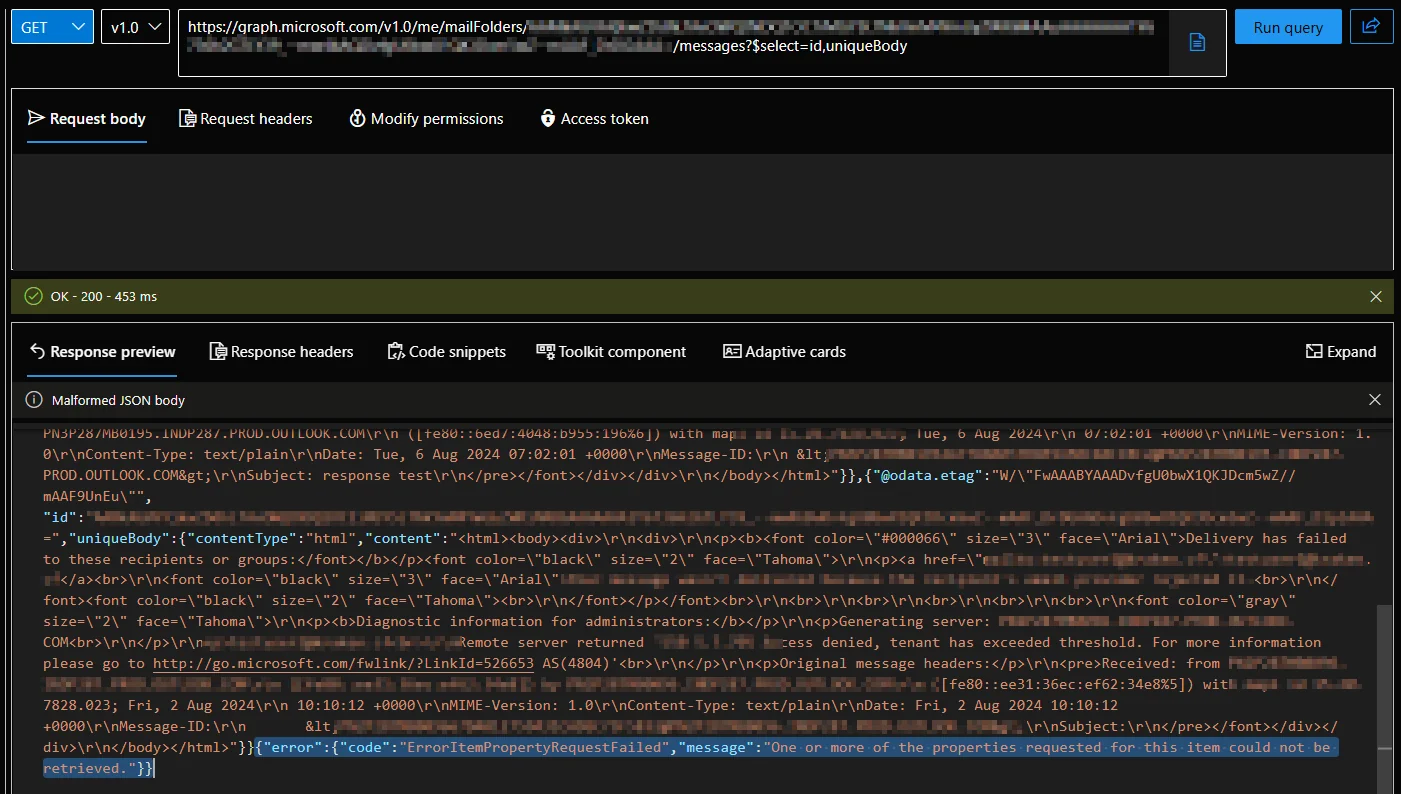The image size is (1401, 794).
Task: Open the Toolkit component tab
Action: pyautogui.click(x=611, y=352)
